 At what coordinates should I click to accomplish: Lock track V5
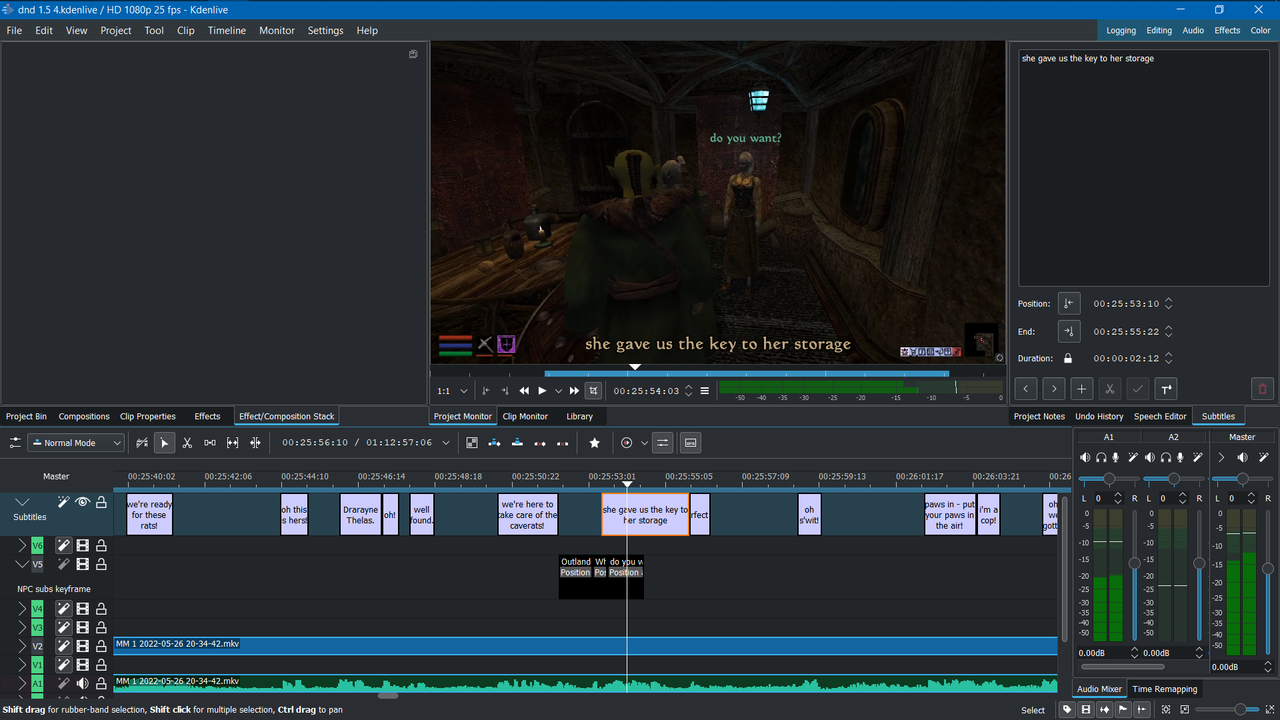pyautogui.click(x=101, y=565)
